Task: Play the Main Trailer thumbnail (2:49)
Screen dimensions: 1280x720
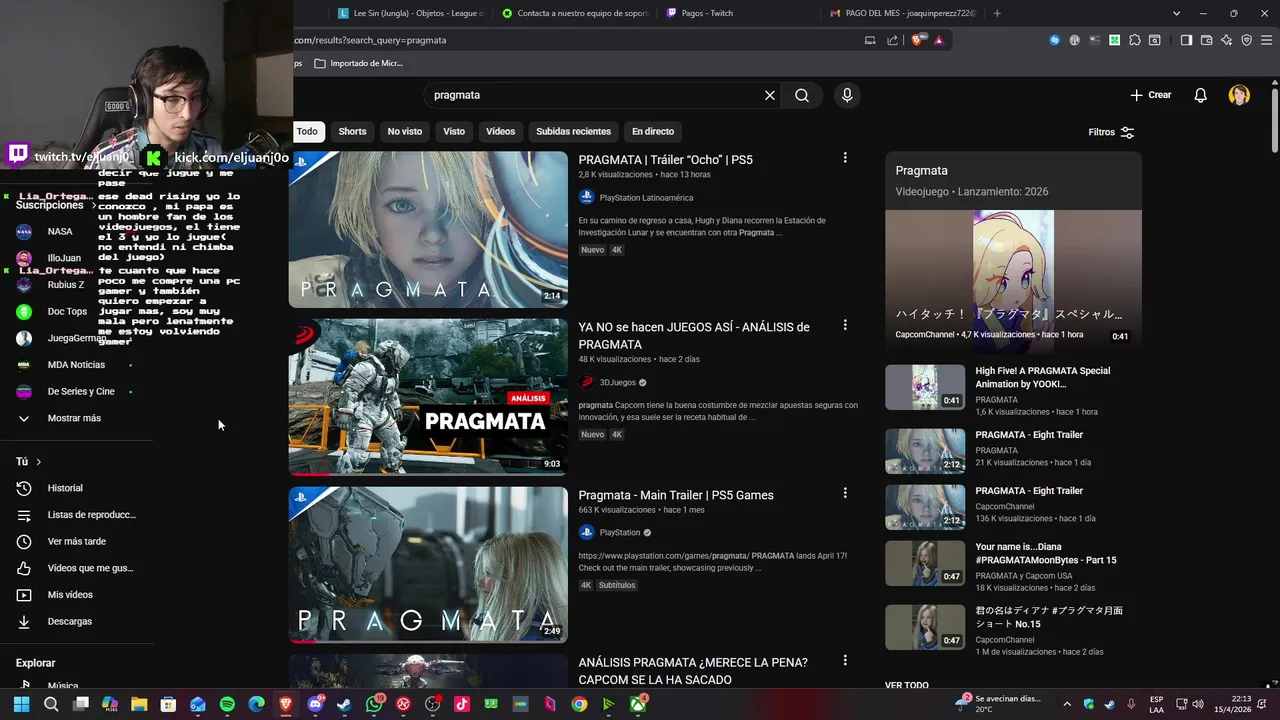Action: pos(428,564)
